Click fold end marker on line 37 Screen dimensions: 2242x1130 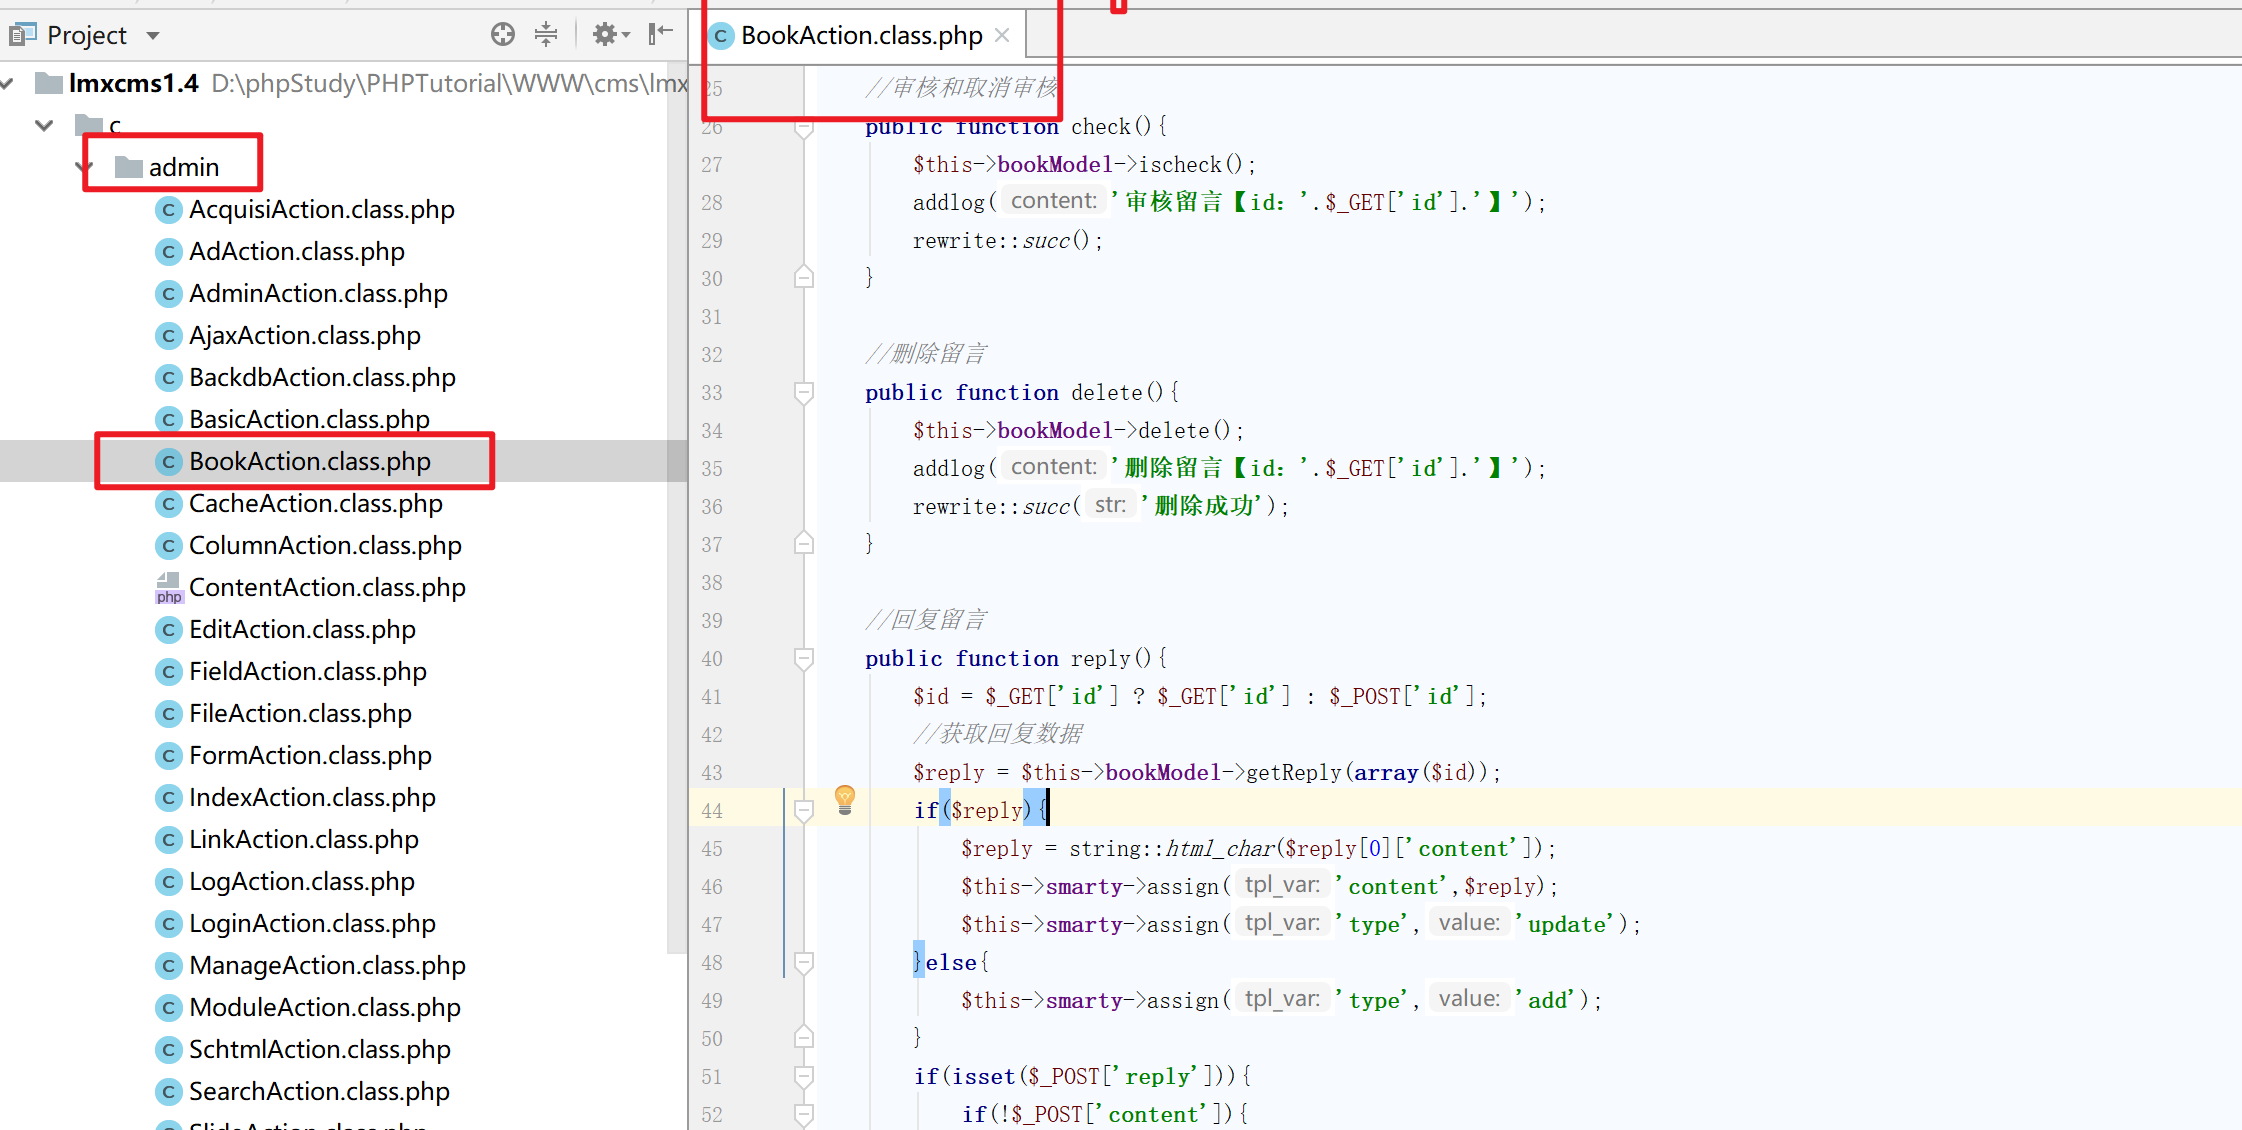point(804,543)
